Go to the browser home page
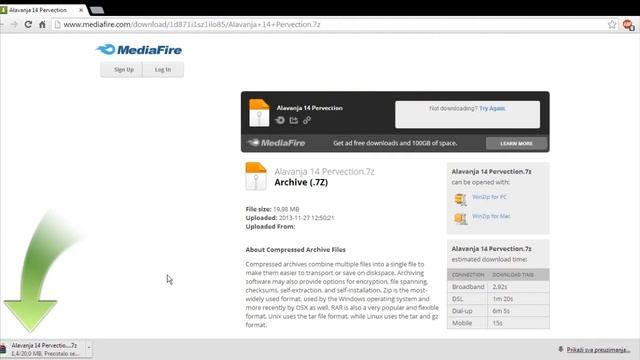 [x=42, y=24]
